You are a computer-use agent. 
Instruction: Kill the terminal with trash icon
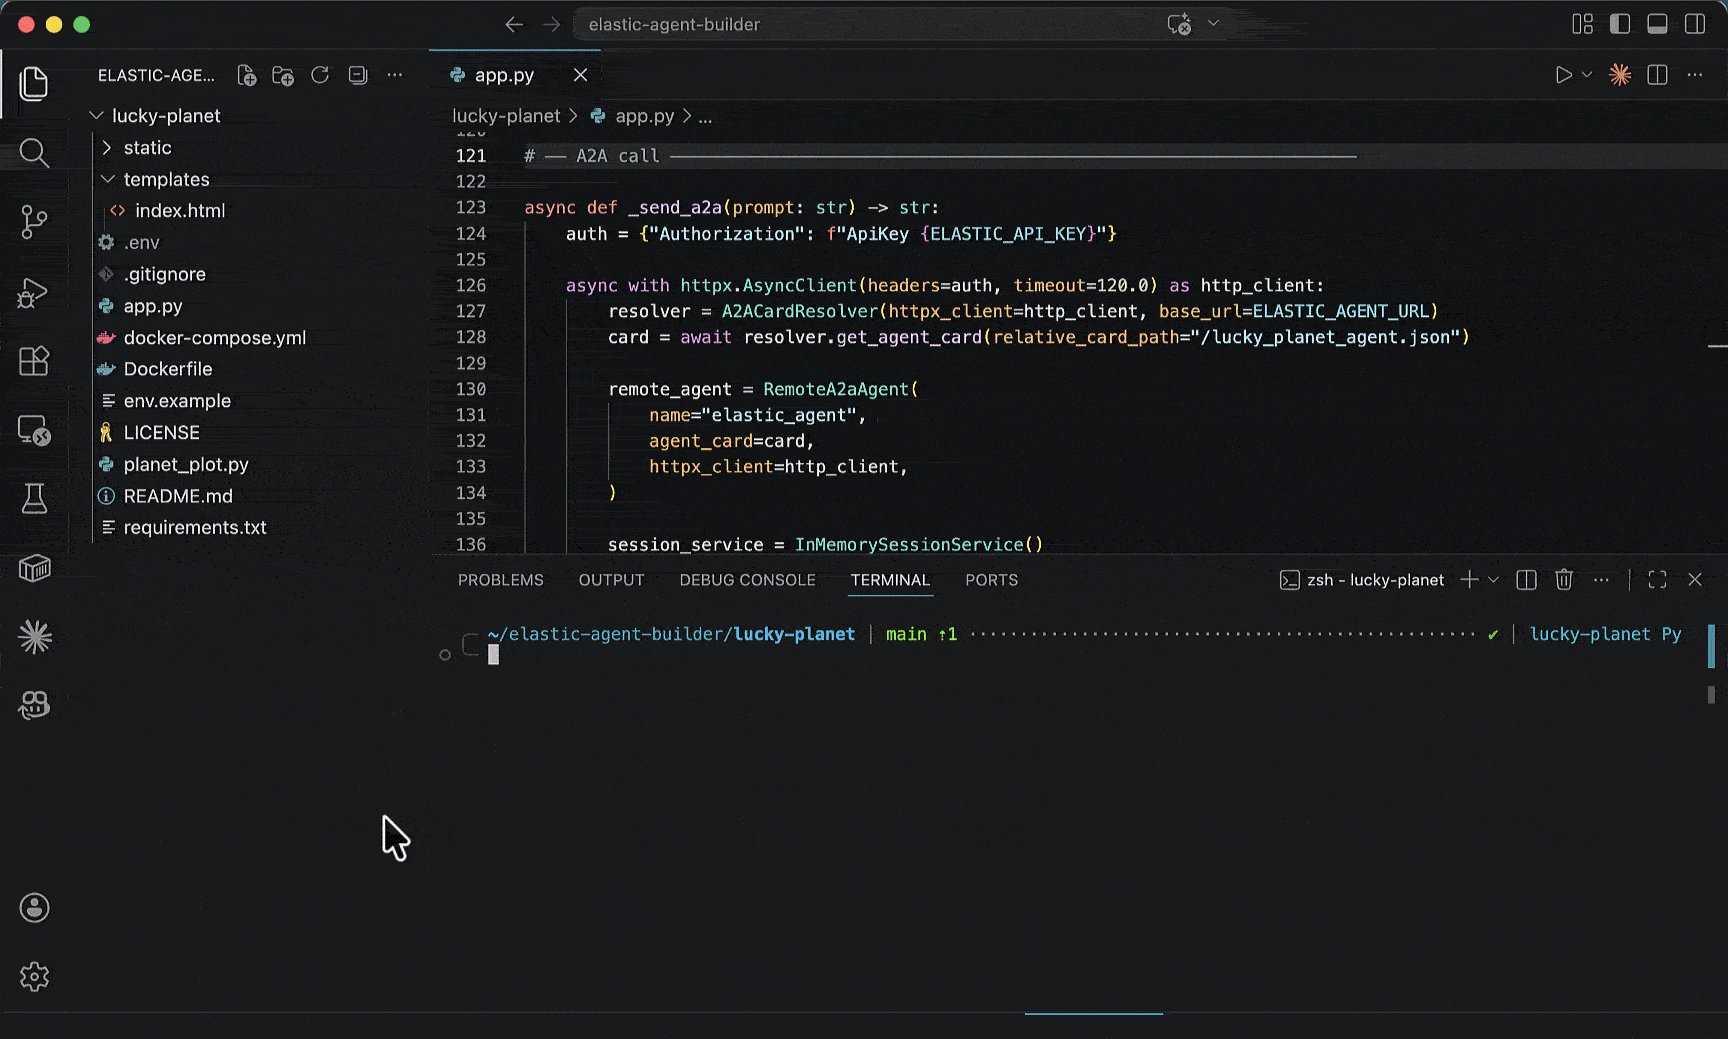click(x=1564, y=580)
